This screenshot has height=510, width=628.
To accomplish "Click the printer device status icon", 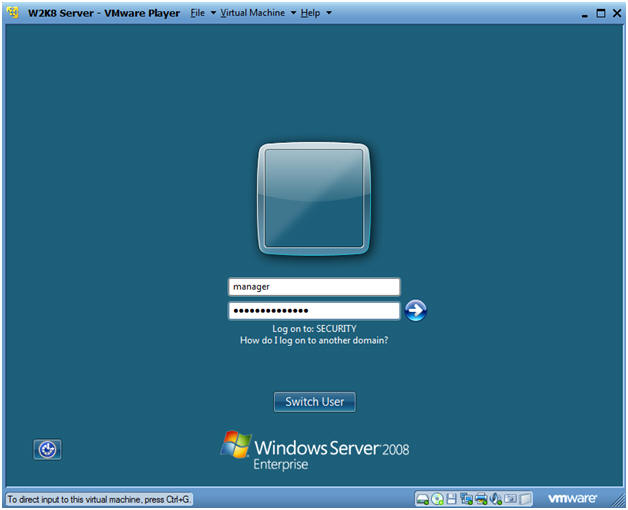I will tap(481, 498).
